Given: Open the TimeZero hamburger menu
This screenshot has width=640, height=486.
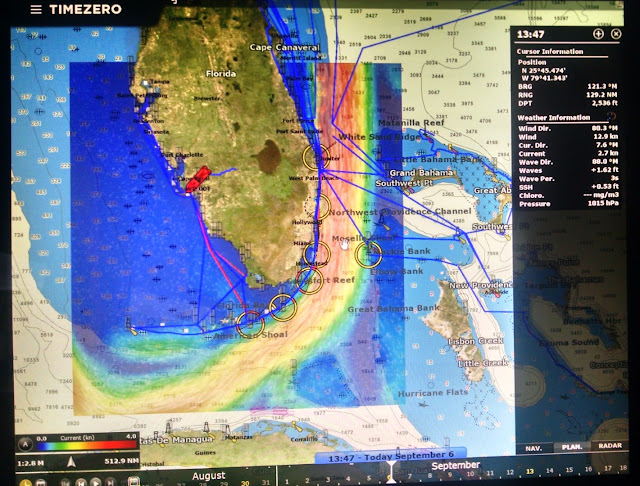Looking at the screenshot, I should click(x=36, y=9).
